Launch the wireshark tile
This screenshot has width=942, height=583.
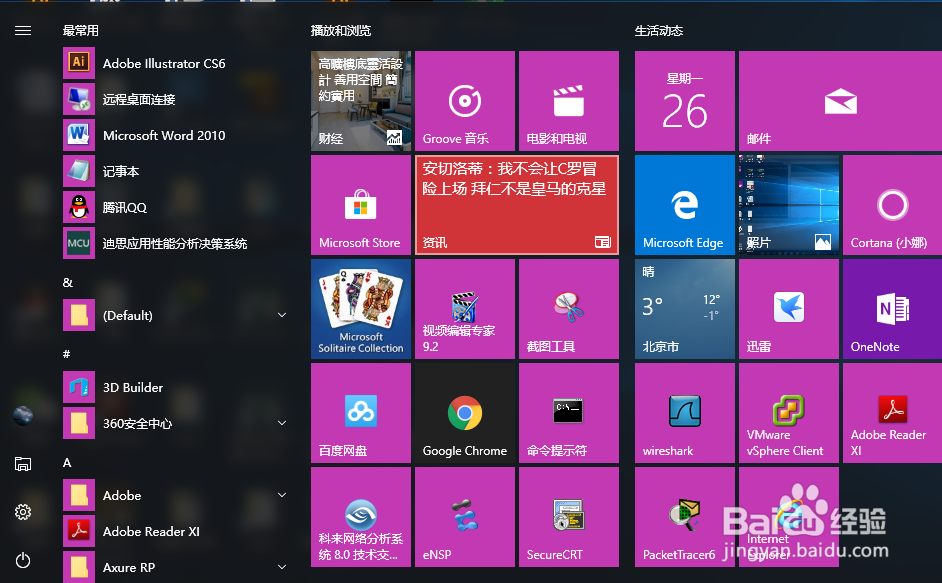click(685, 413)
